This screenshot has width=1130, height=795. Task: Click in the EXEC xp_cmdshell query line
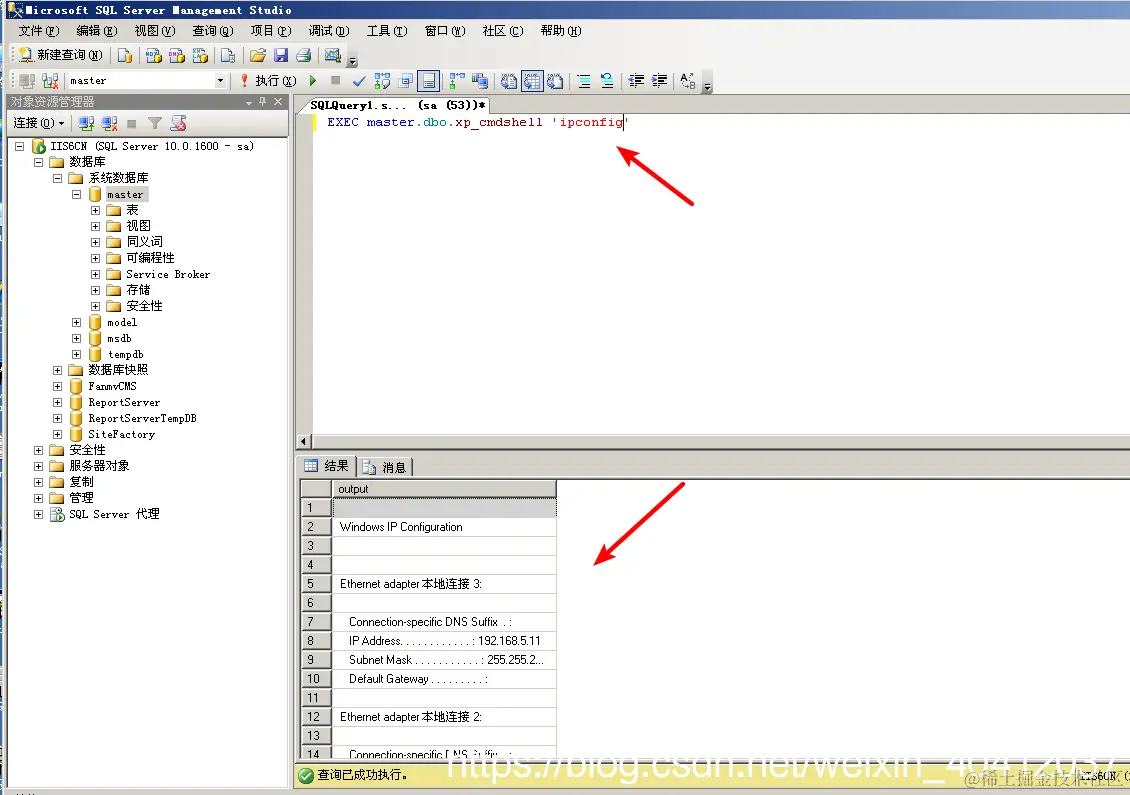pyautogui.click(x=477, y=123)
